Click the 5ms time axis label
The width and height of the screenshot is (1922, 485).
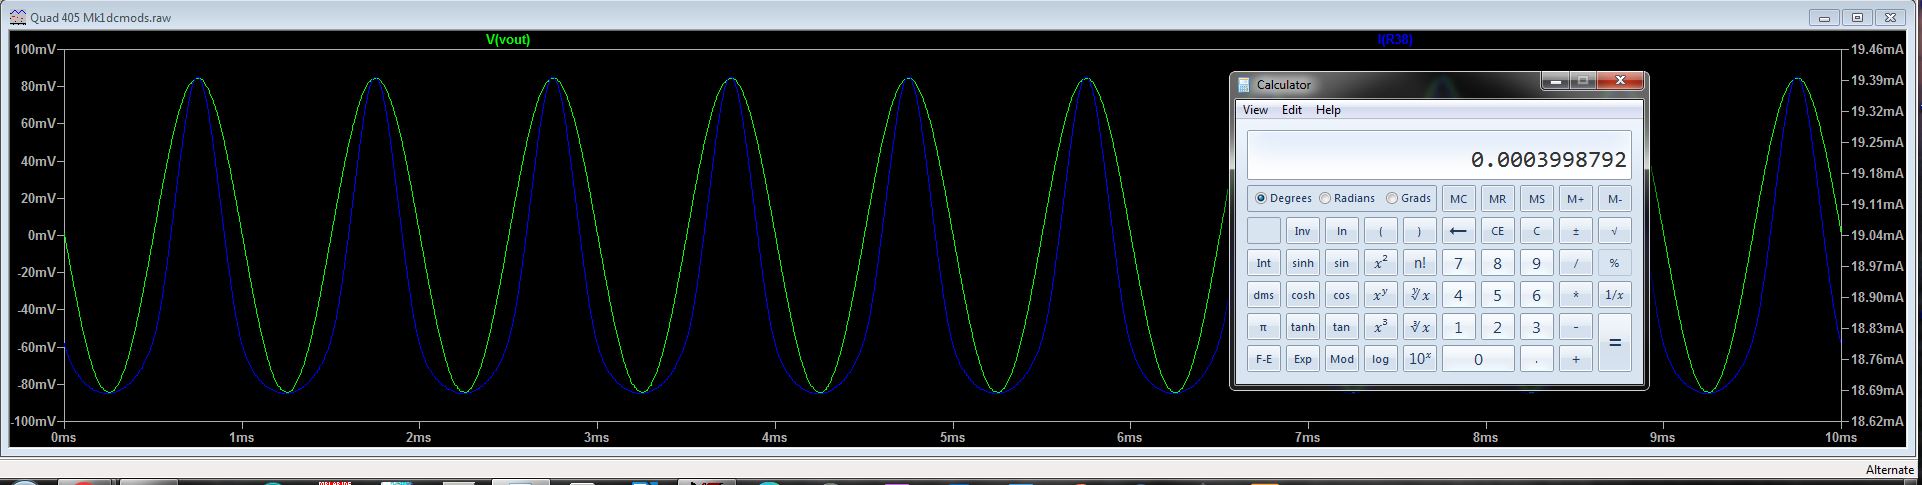pyautogui.click(x=952, y=437)
